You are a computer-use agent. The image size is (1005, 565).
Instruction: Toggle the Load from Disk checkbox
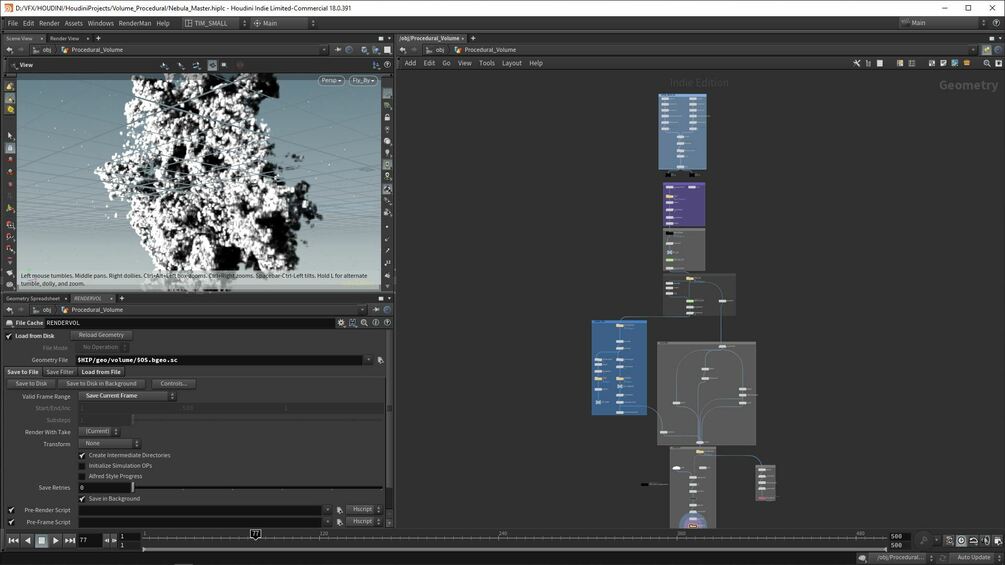(9, 336)
